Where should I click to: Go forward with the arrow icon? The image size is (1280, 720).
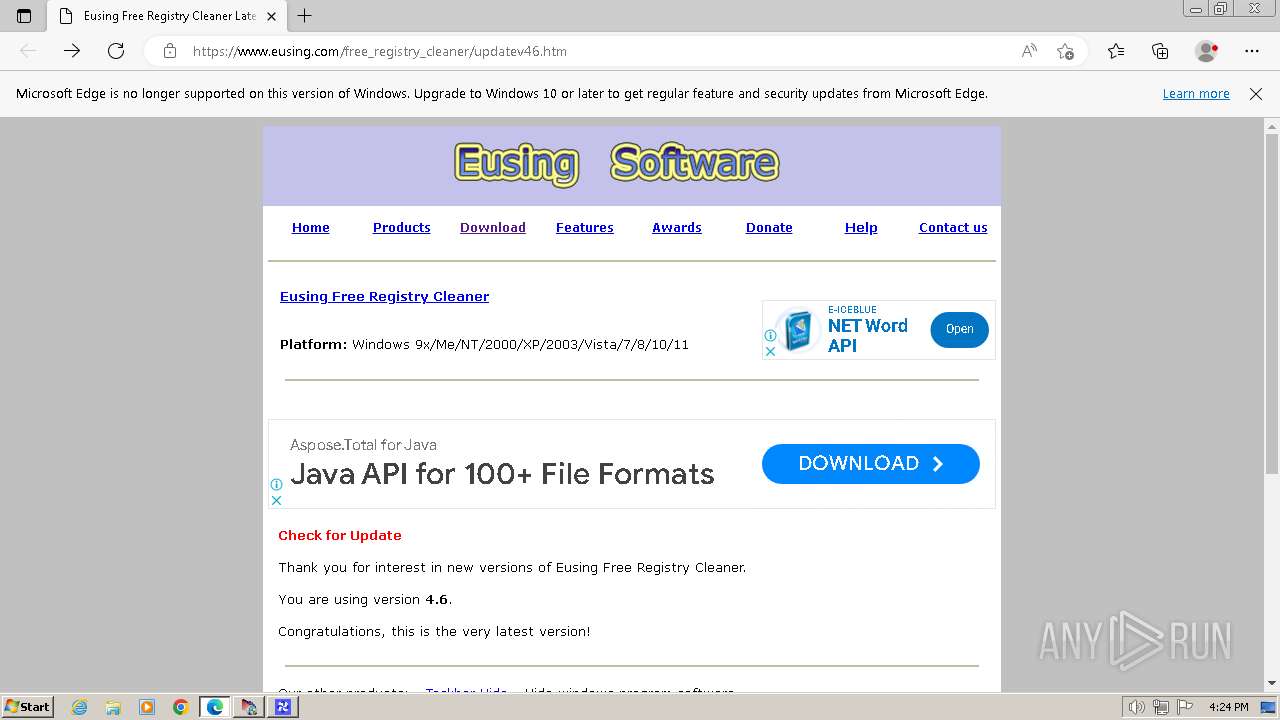[72, 51]
